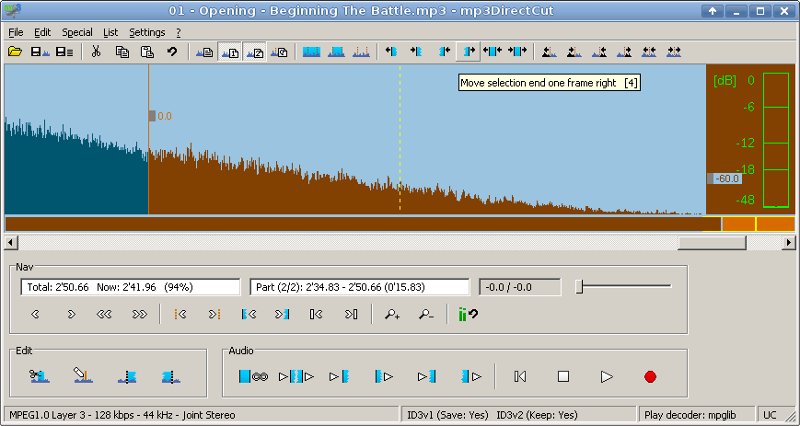The image size is (800, 426).
Task: Jump forward with the double right chevrons
Action: coord(140,314)
